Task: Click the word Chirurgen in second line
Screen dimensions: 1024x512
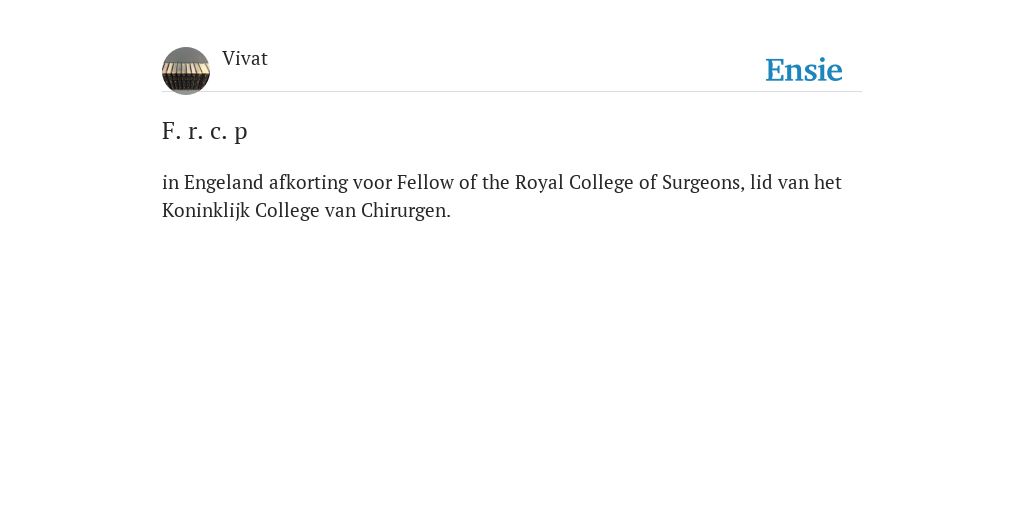Action: [404, 211]
